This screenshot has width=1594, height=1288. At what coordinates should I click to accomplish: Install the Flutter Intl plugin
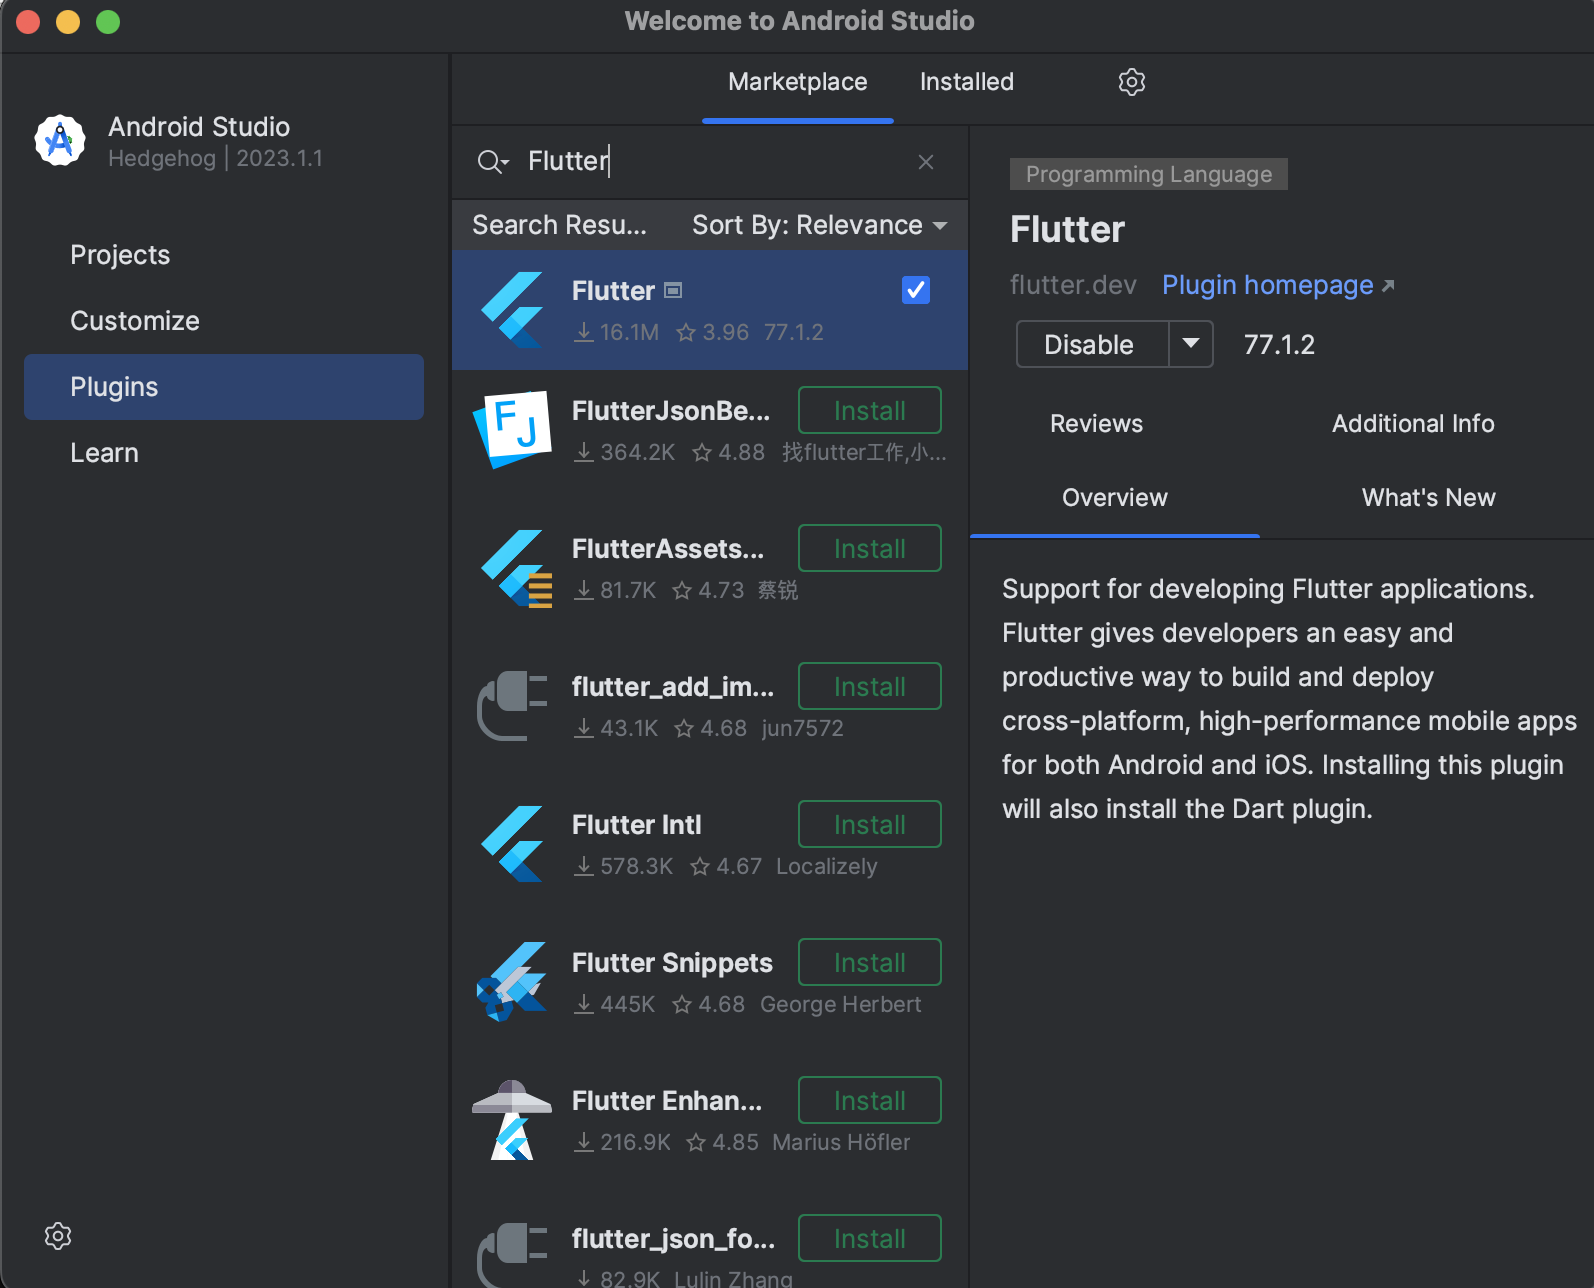click(x=870, y=824)
